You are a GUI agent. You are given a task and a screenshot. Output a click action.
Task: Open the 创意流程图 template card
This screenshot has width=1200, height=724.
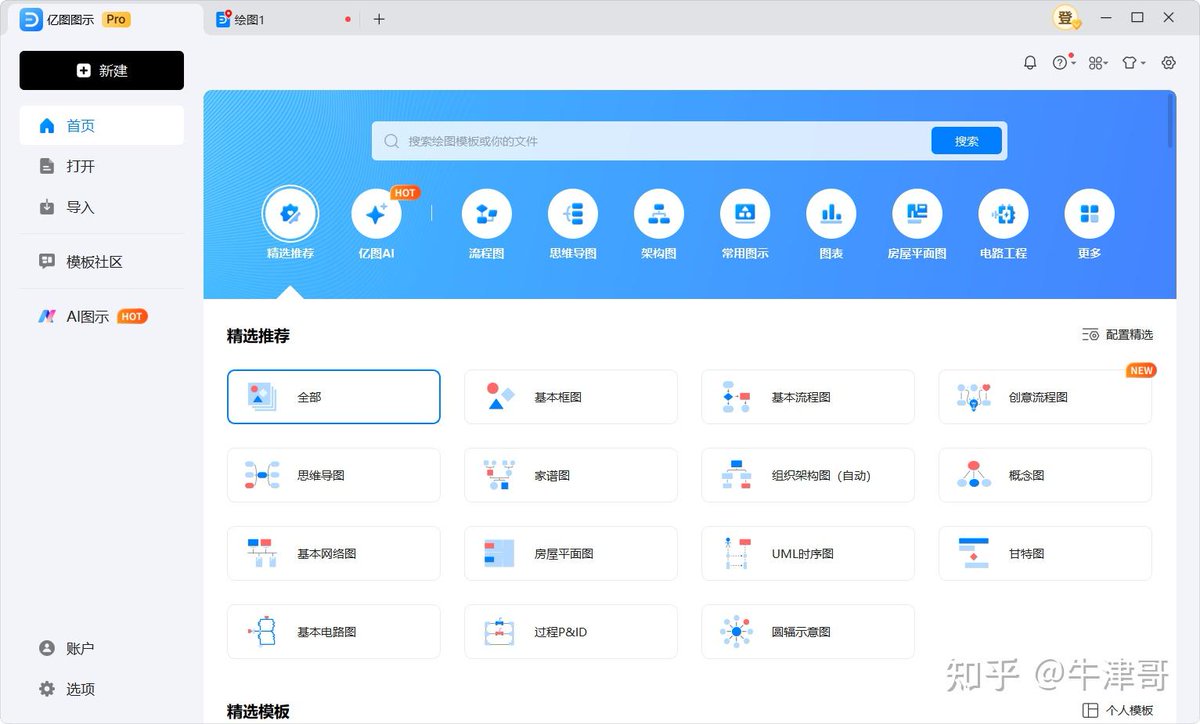click(1045, 397)
